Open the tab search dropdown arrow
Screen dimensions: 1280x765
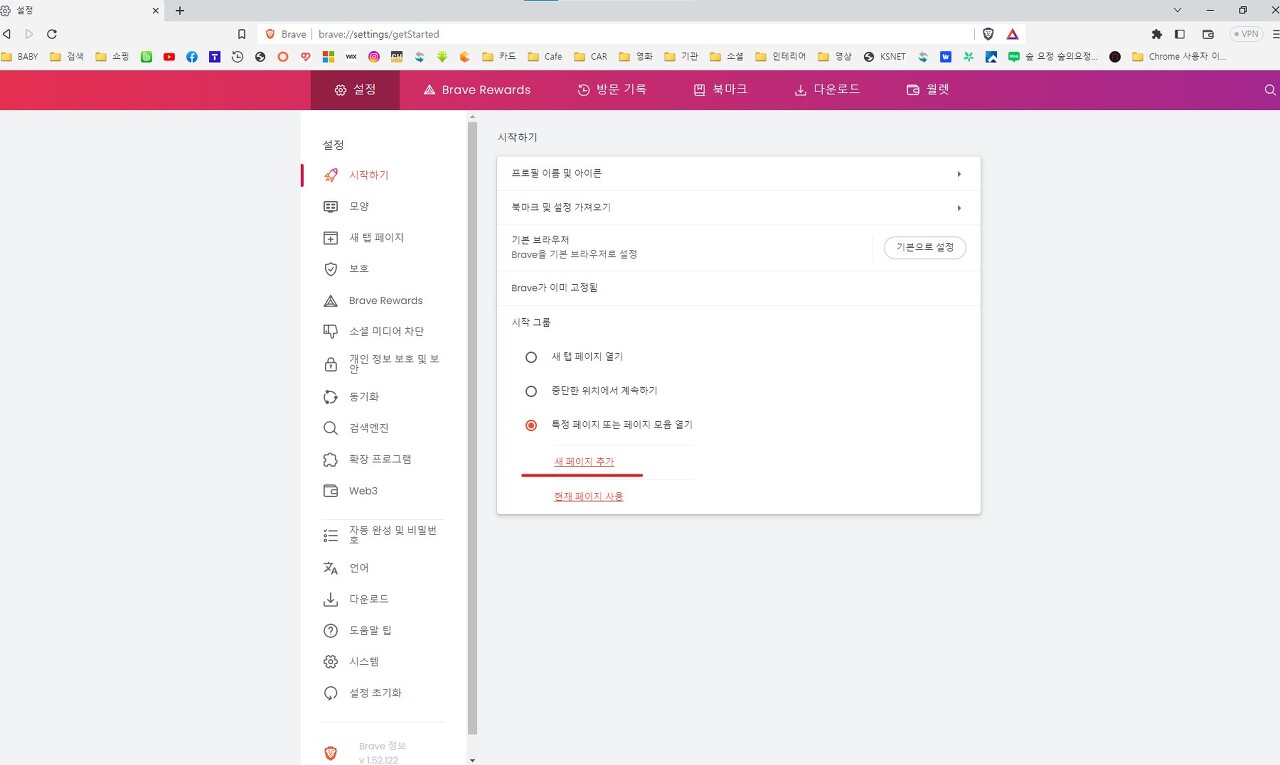(x=1178, y=10)
